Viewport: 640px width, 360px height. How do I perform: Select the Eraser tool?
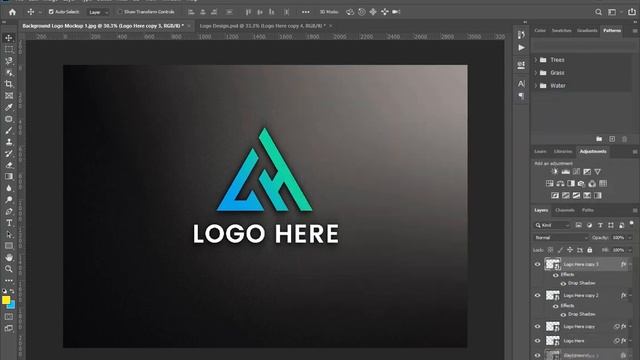9,165
